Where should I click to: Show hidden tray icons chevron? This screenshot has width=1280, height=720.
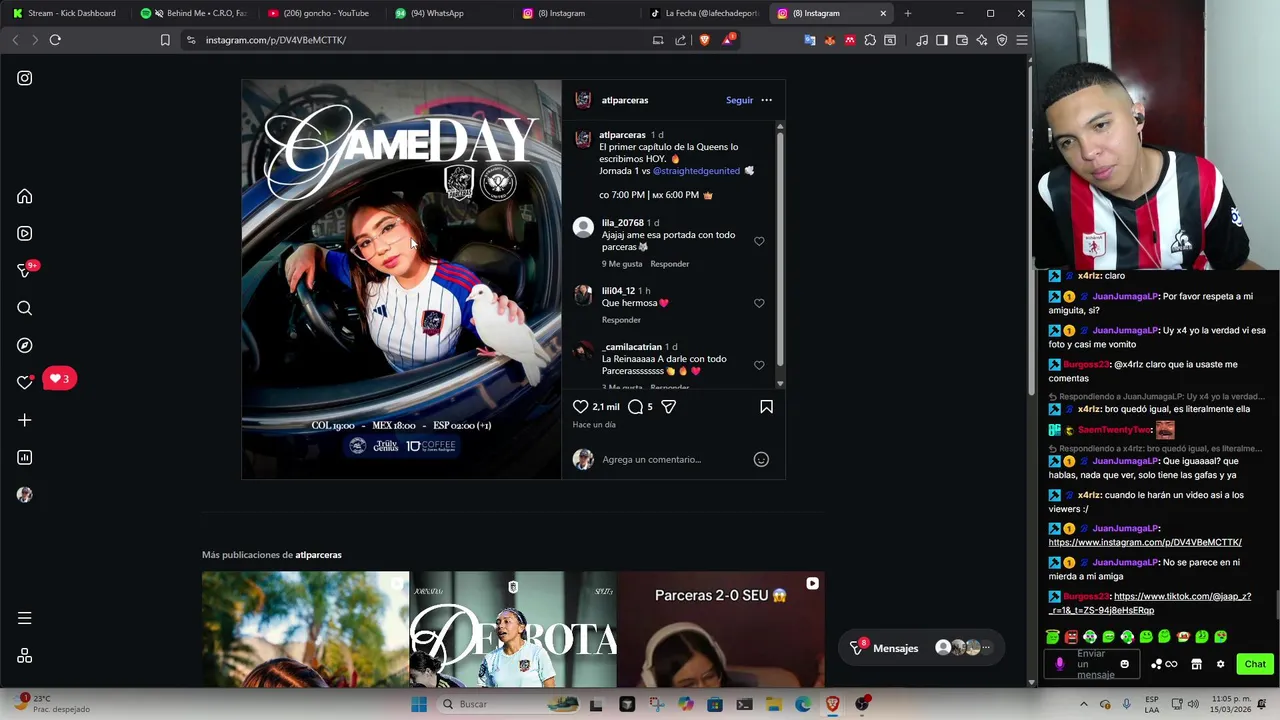1084,704
